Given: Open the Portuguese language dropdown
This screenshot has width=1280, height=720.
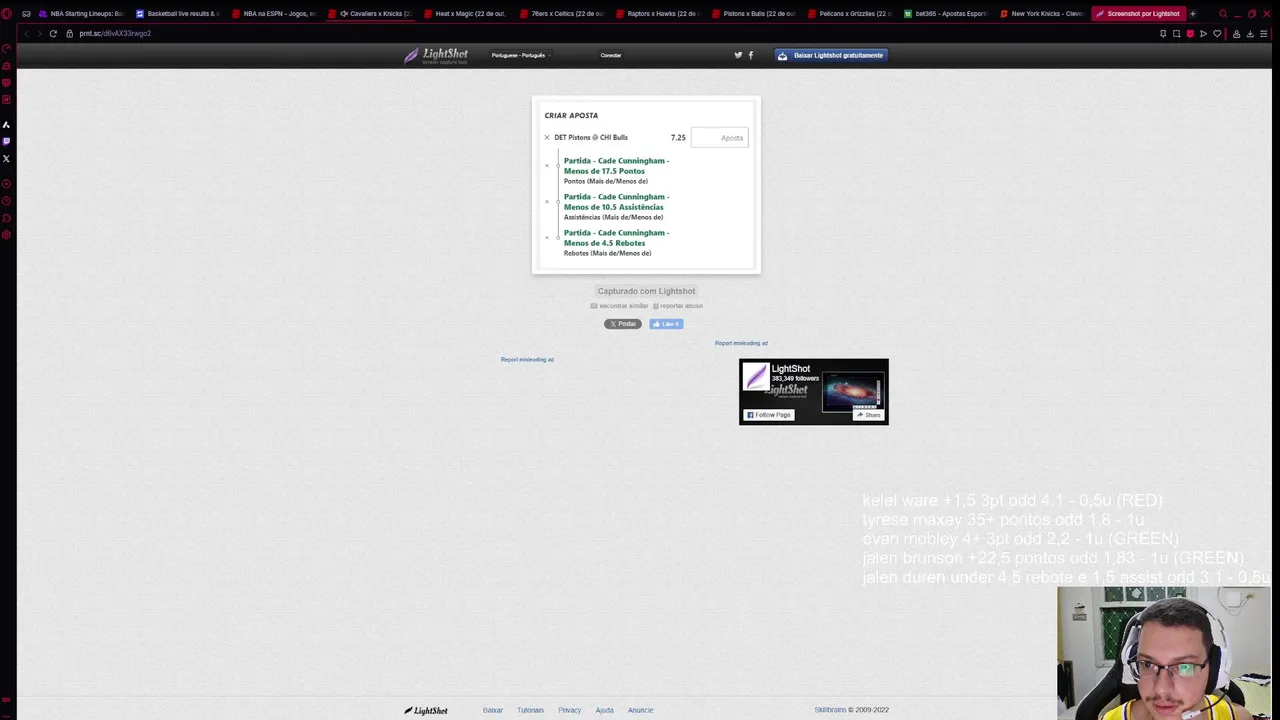Looking at the screenshot, I should click(x=521, y=55).
